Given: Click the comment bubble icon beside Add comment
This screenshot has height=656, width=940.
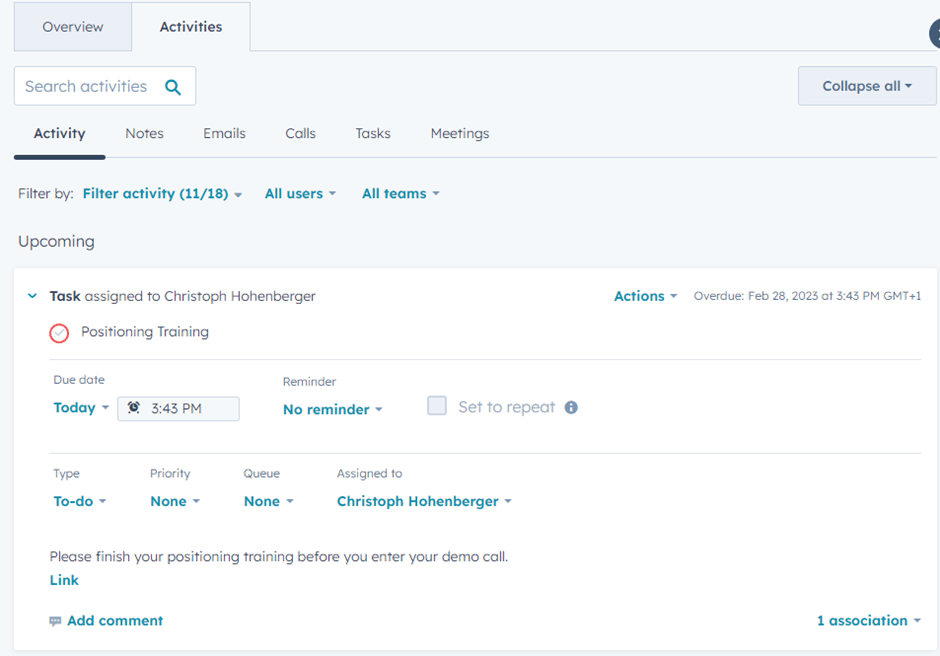Looking at the screenshot, I should coord(56,620).
